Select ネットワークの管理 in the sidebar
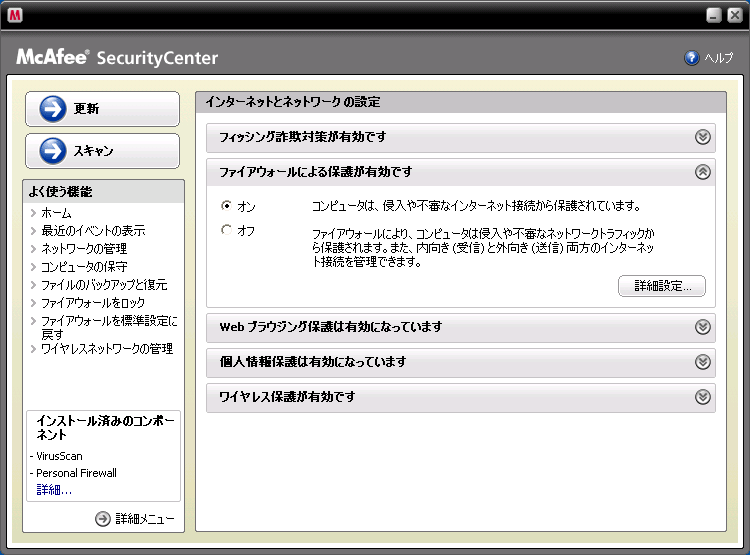The image size is (750, 555). (84, 248)
